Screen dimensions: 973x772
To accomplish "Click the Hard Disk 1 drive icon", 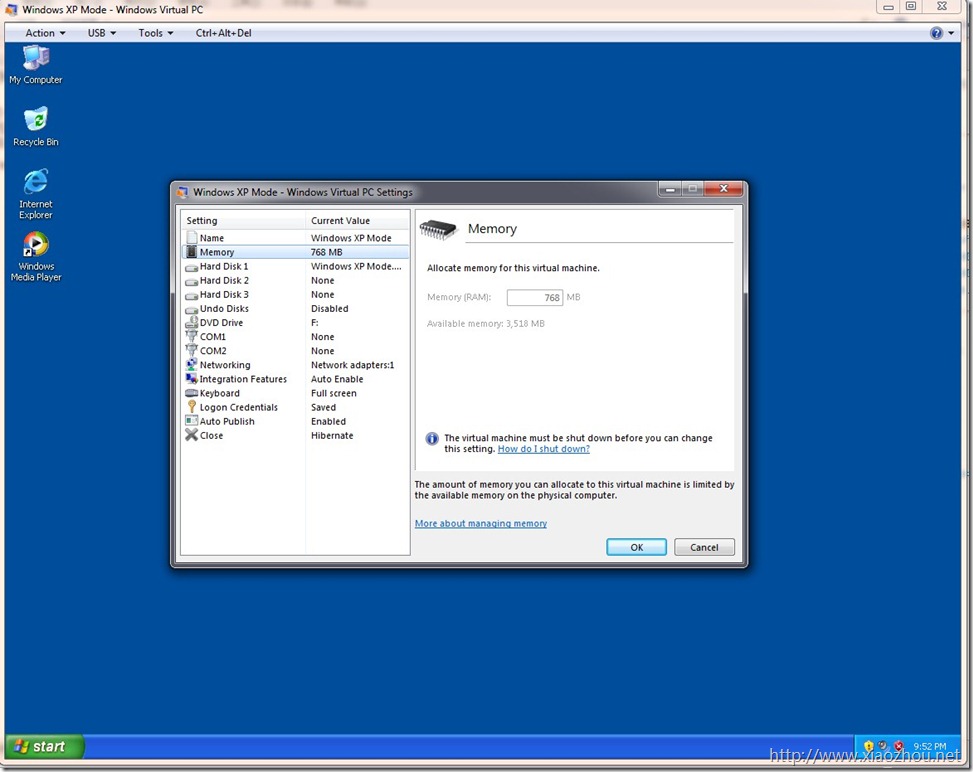I will (192, 267).
